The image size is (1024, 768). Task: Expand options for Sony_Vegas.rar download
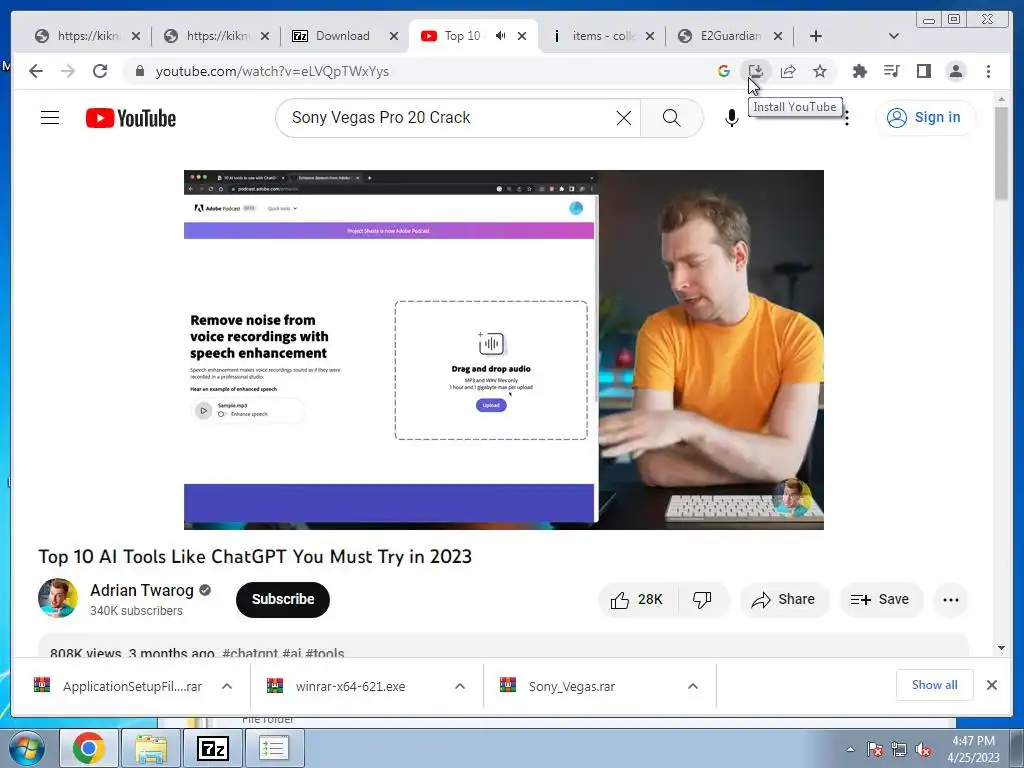693,686
